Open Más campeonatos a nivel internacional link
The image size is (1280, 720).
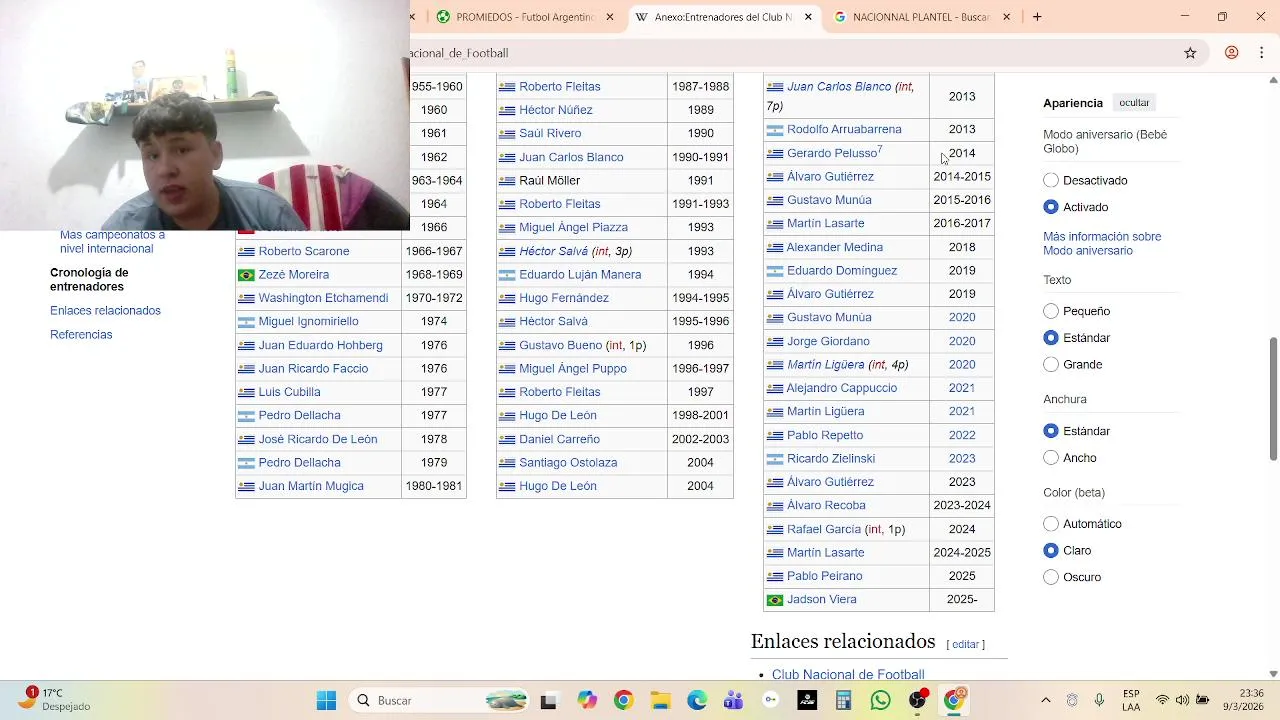[x=112, y=242]
